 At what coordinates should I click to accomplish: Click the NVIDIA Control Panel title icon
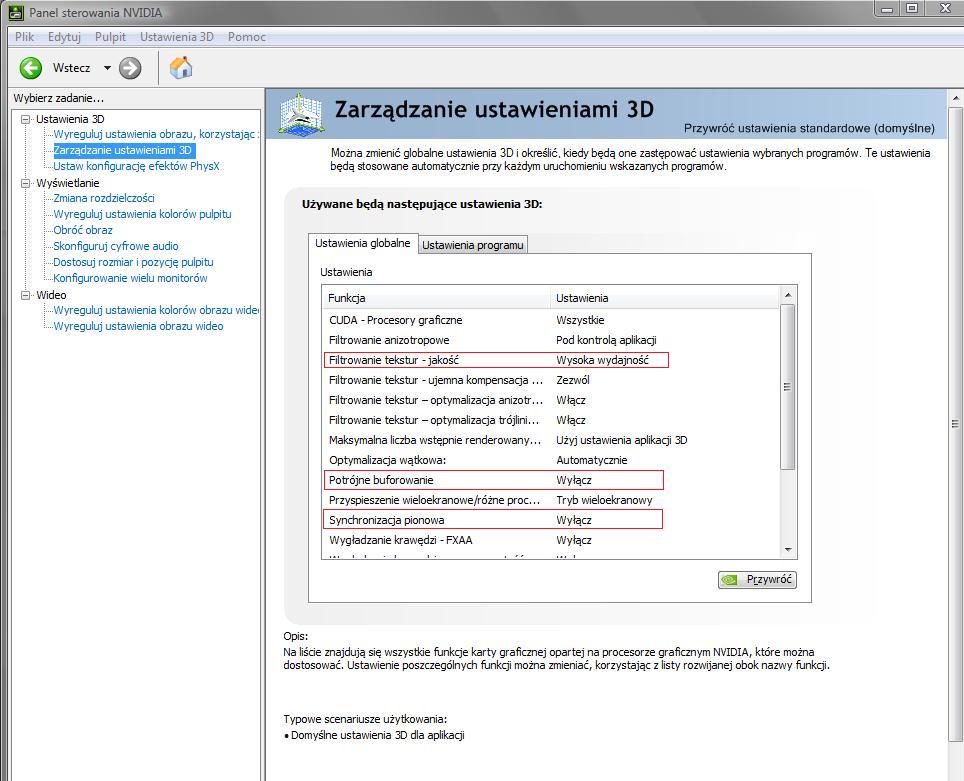[x=15, y=12]
